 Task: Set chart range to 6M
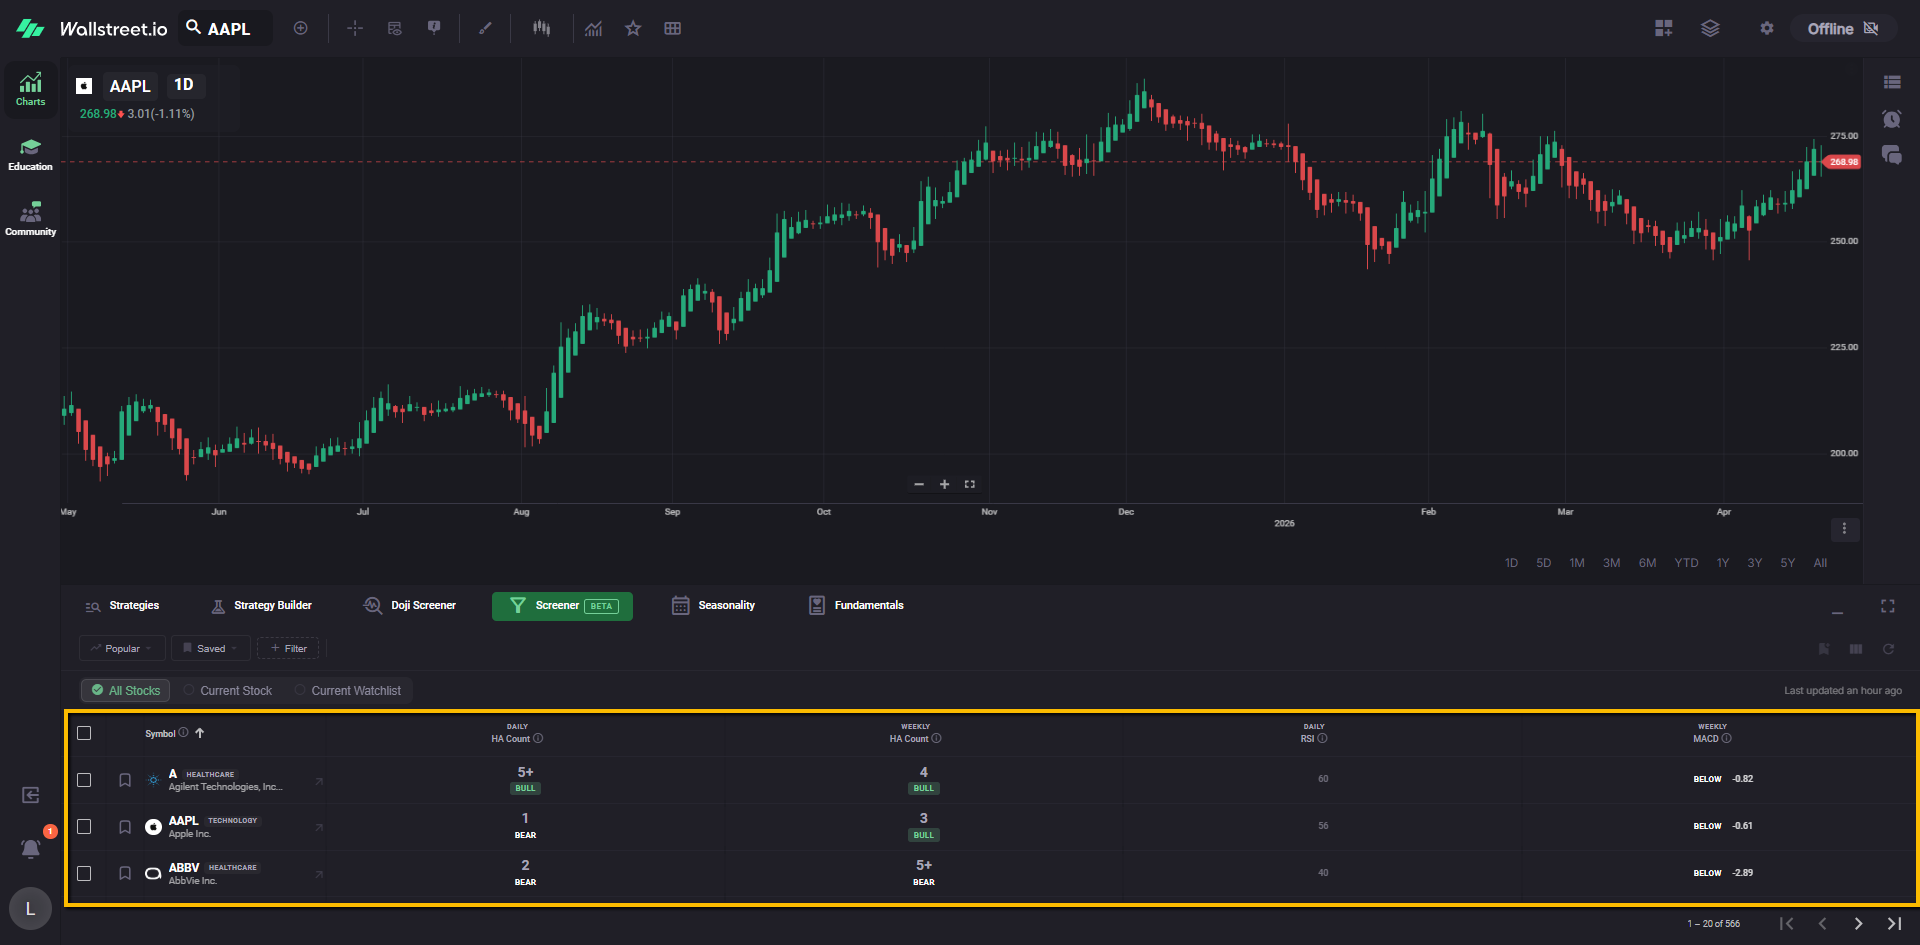[x=1647, y=563]
